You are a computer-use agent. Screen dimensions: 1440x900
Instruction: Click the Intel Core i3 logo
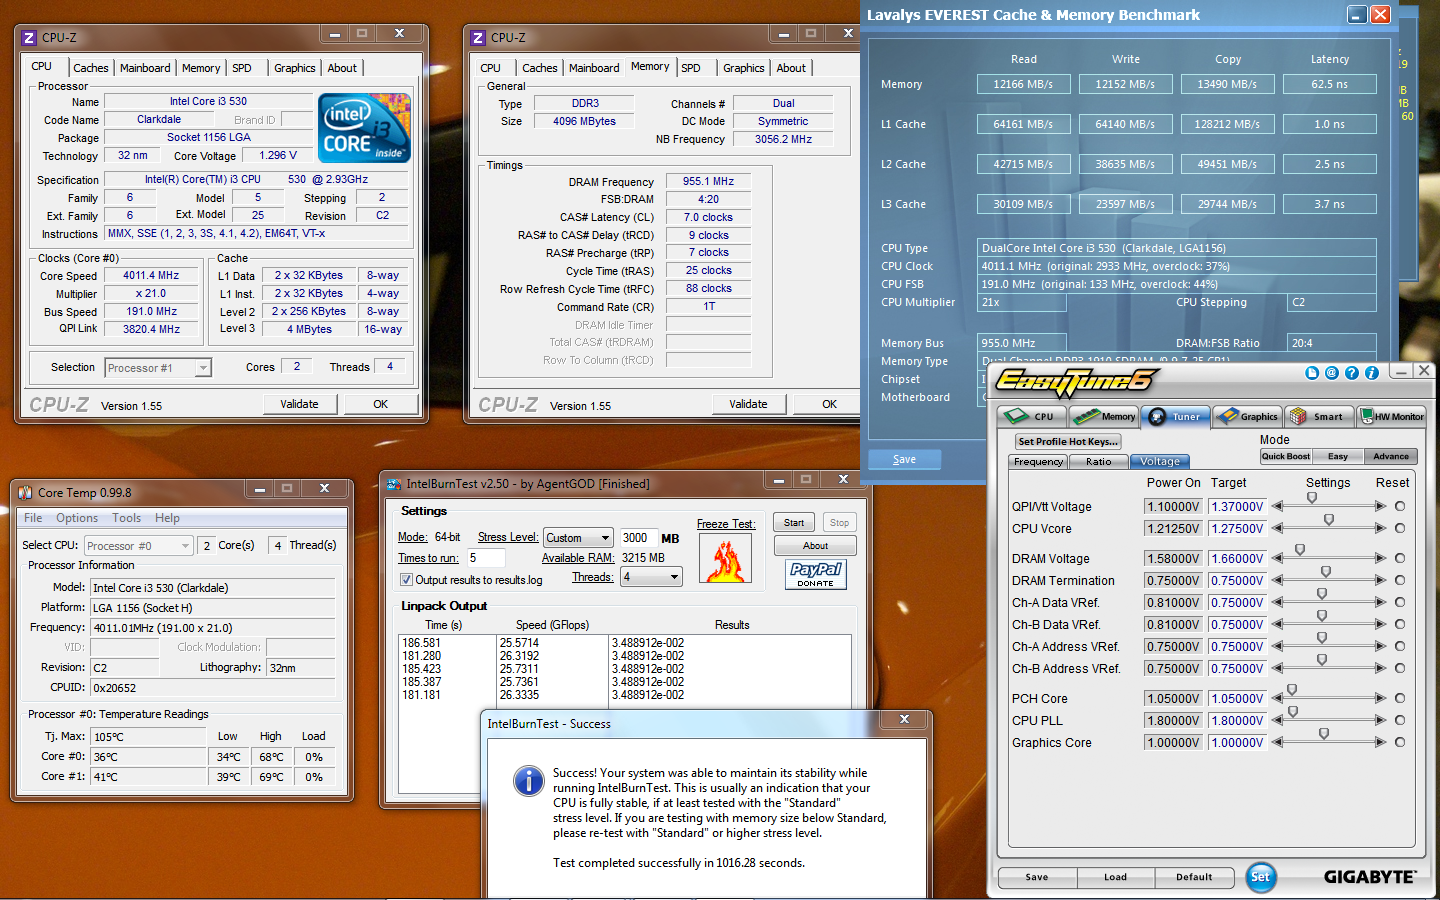[x=364, y=128]
